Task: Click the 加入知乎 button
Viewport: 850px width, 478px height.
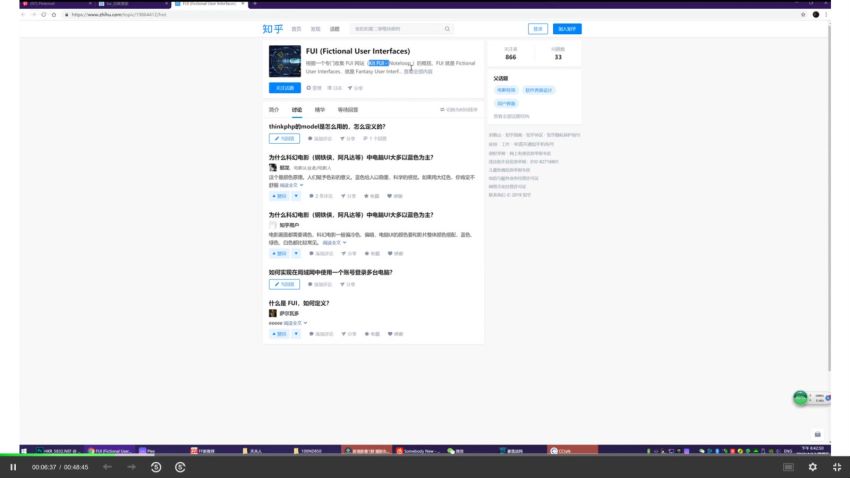Action: (567, 29)
